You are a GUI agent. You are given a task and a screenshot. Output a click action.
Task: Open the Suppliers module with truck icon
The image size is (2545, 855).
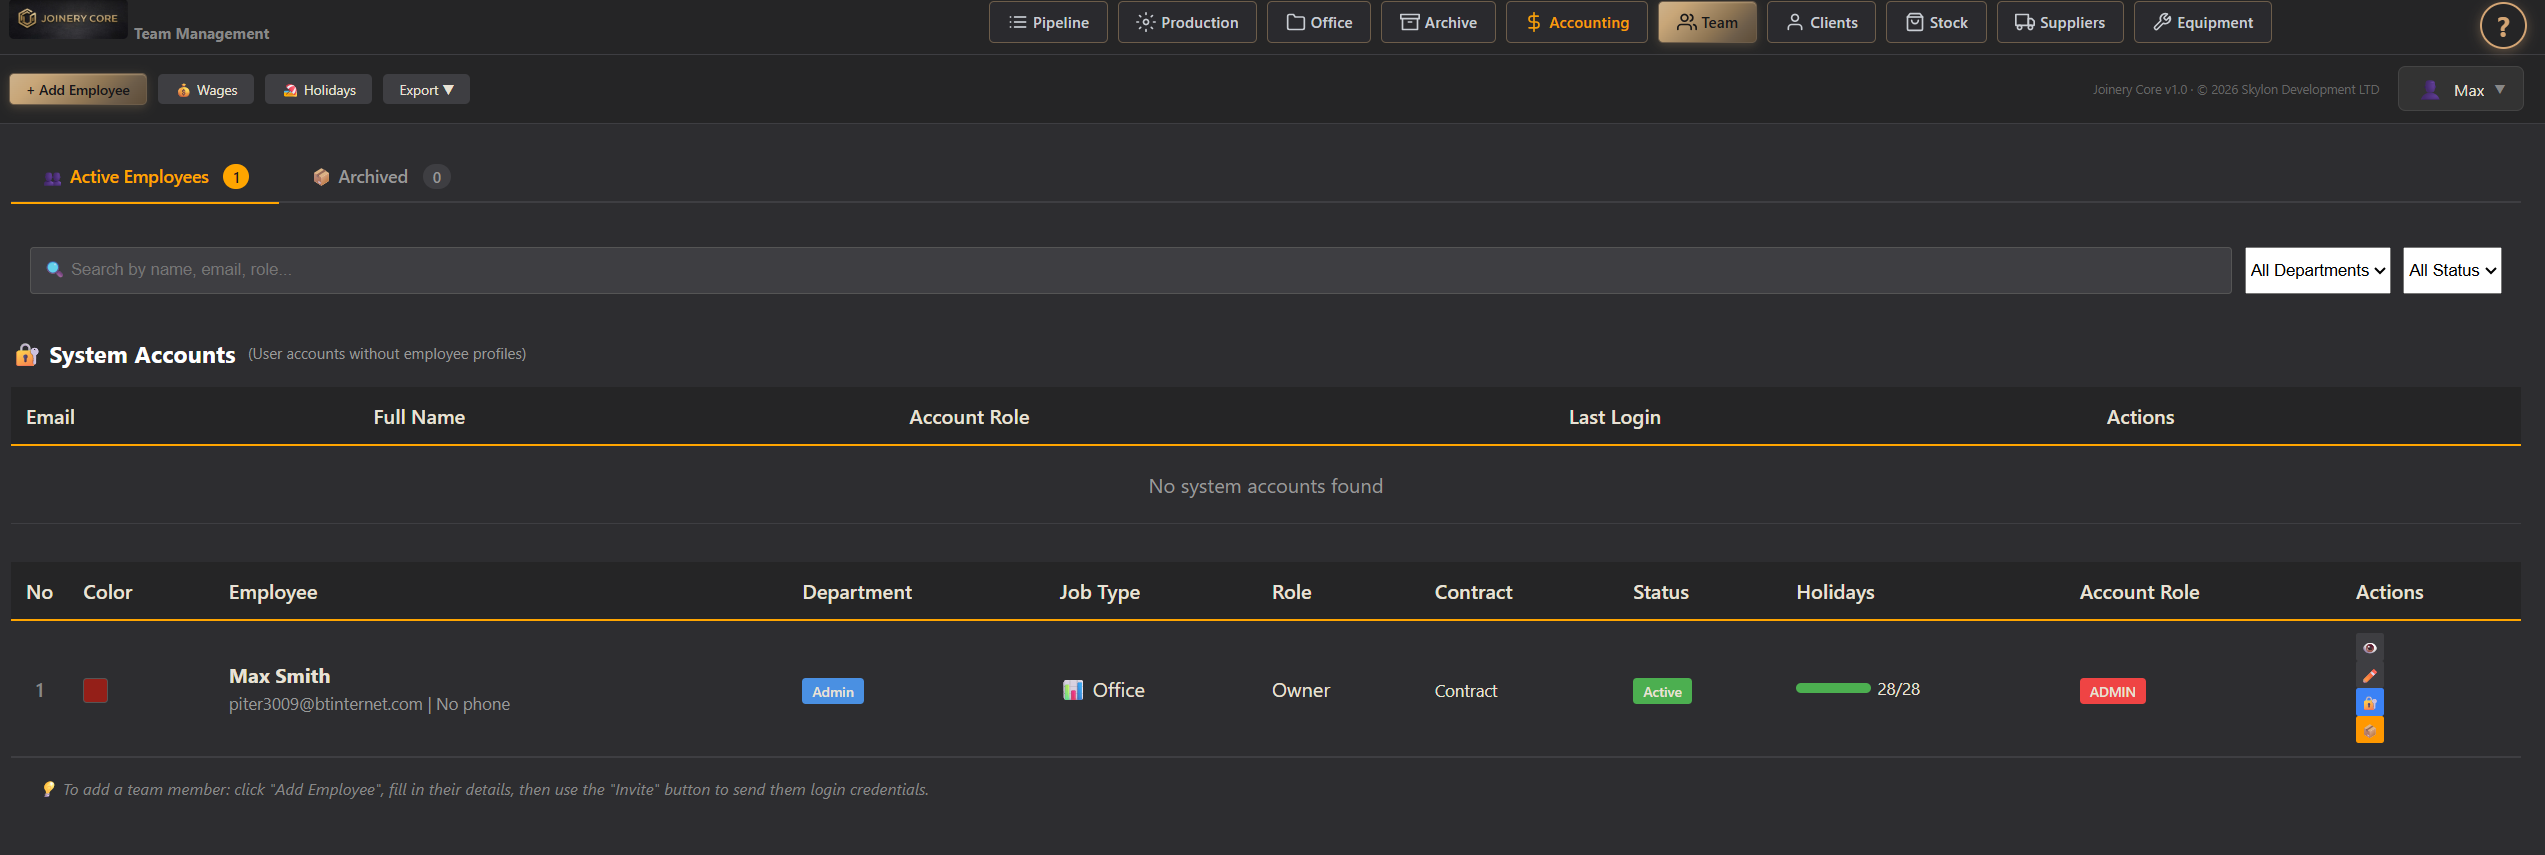[2059, 23]
